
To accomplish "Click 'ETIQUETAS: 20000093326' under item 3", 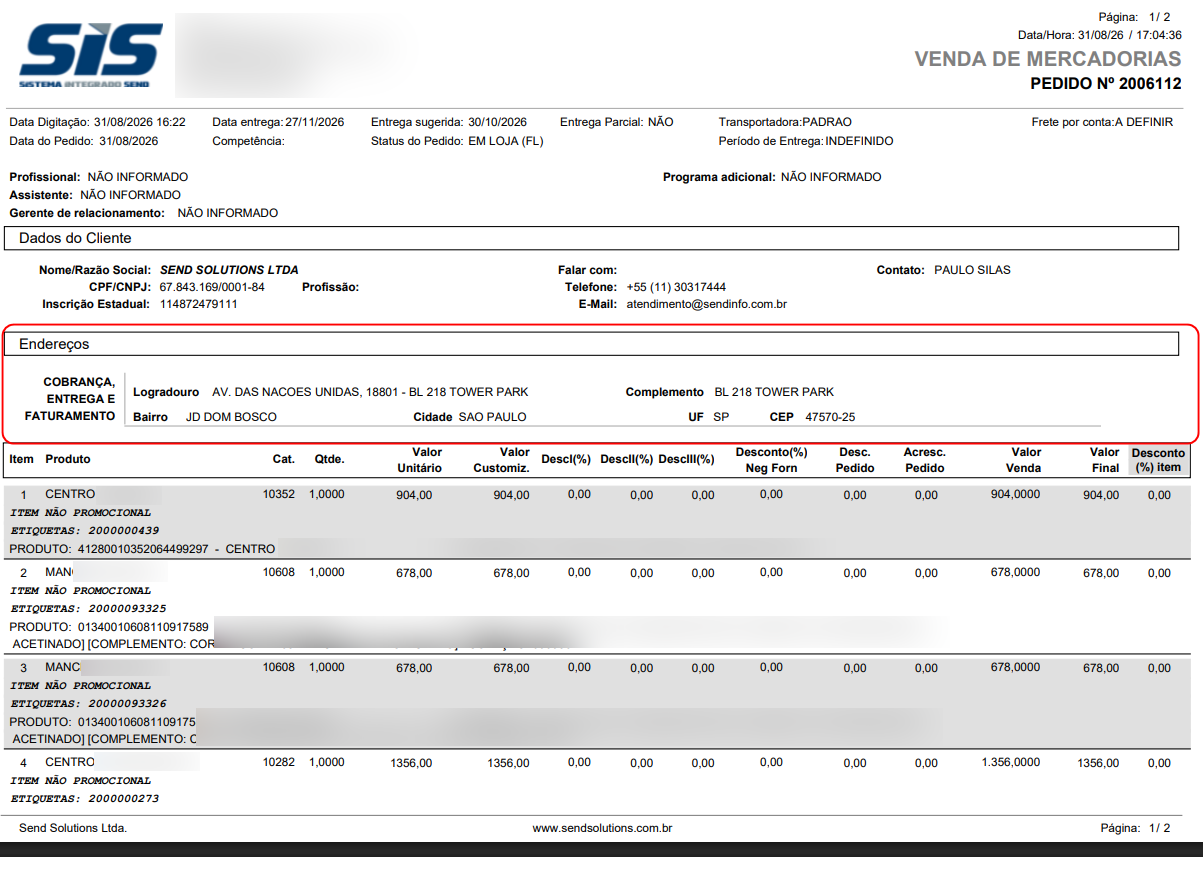I will [88, 703].
